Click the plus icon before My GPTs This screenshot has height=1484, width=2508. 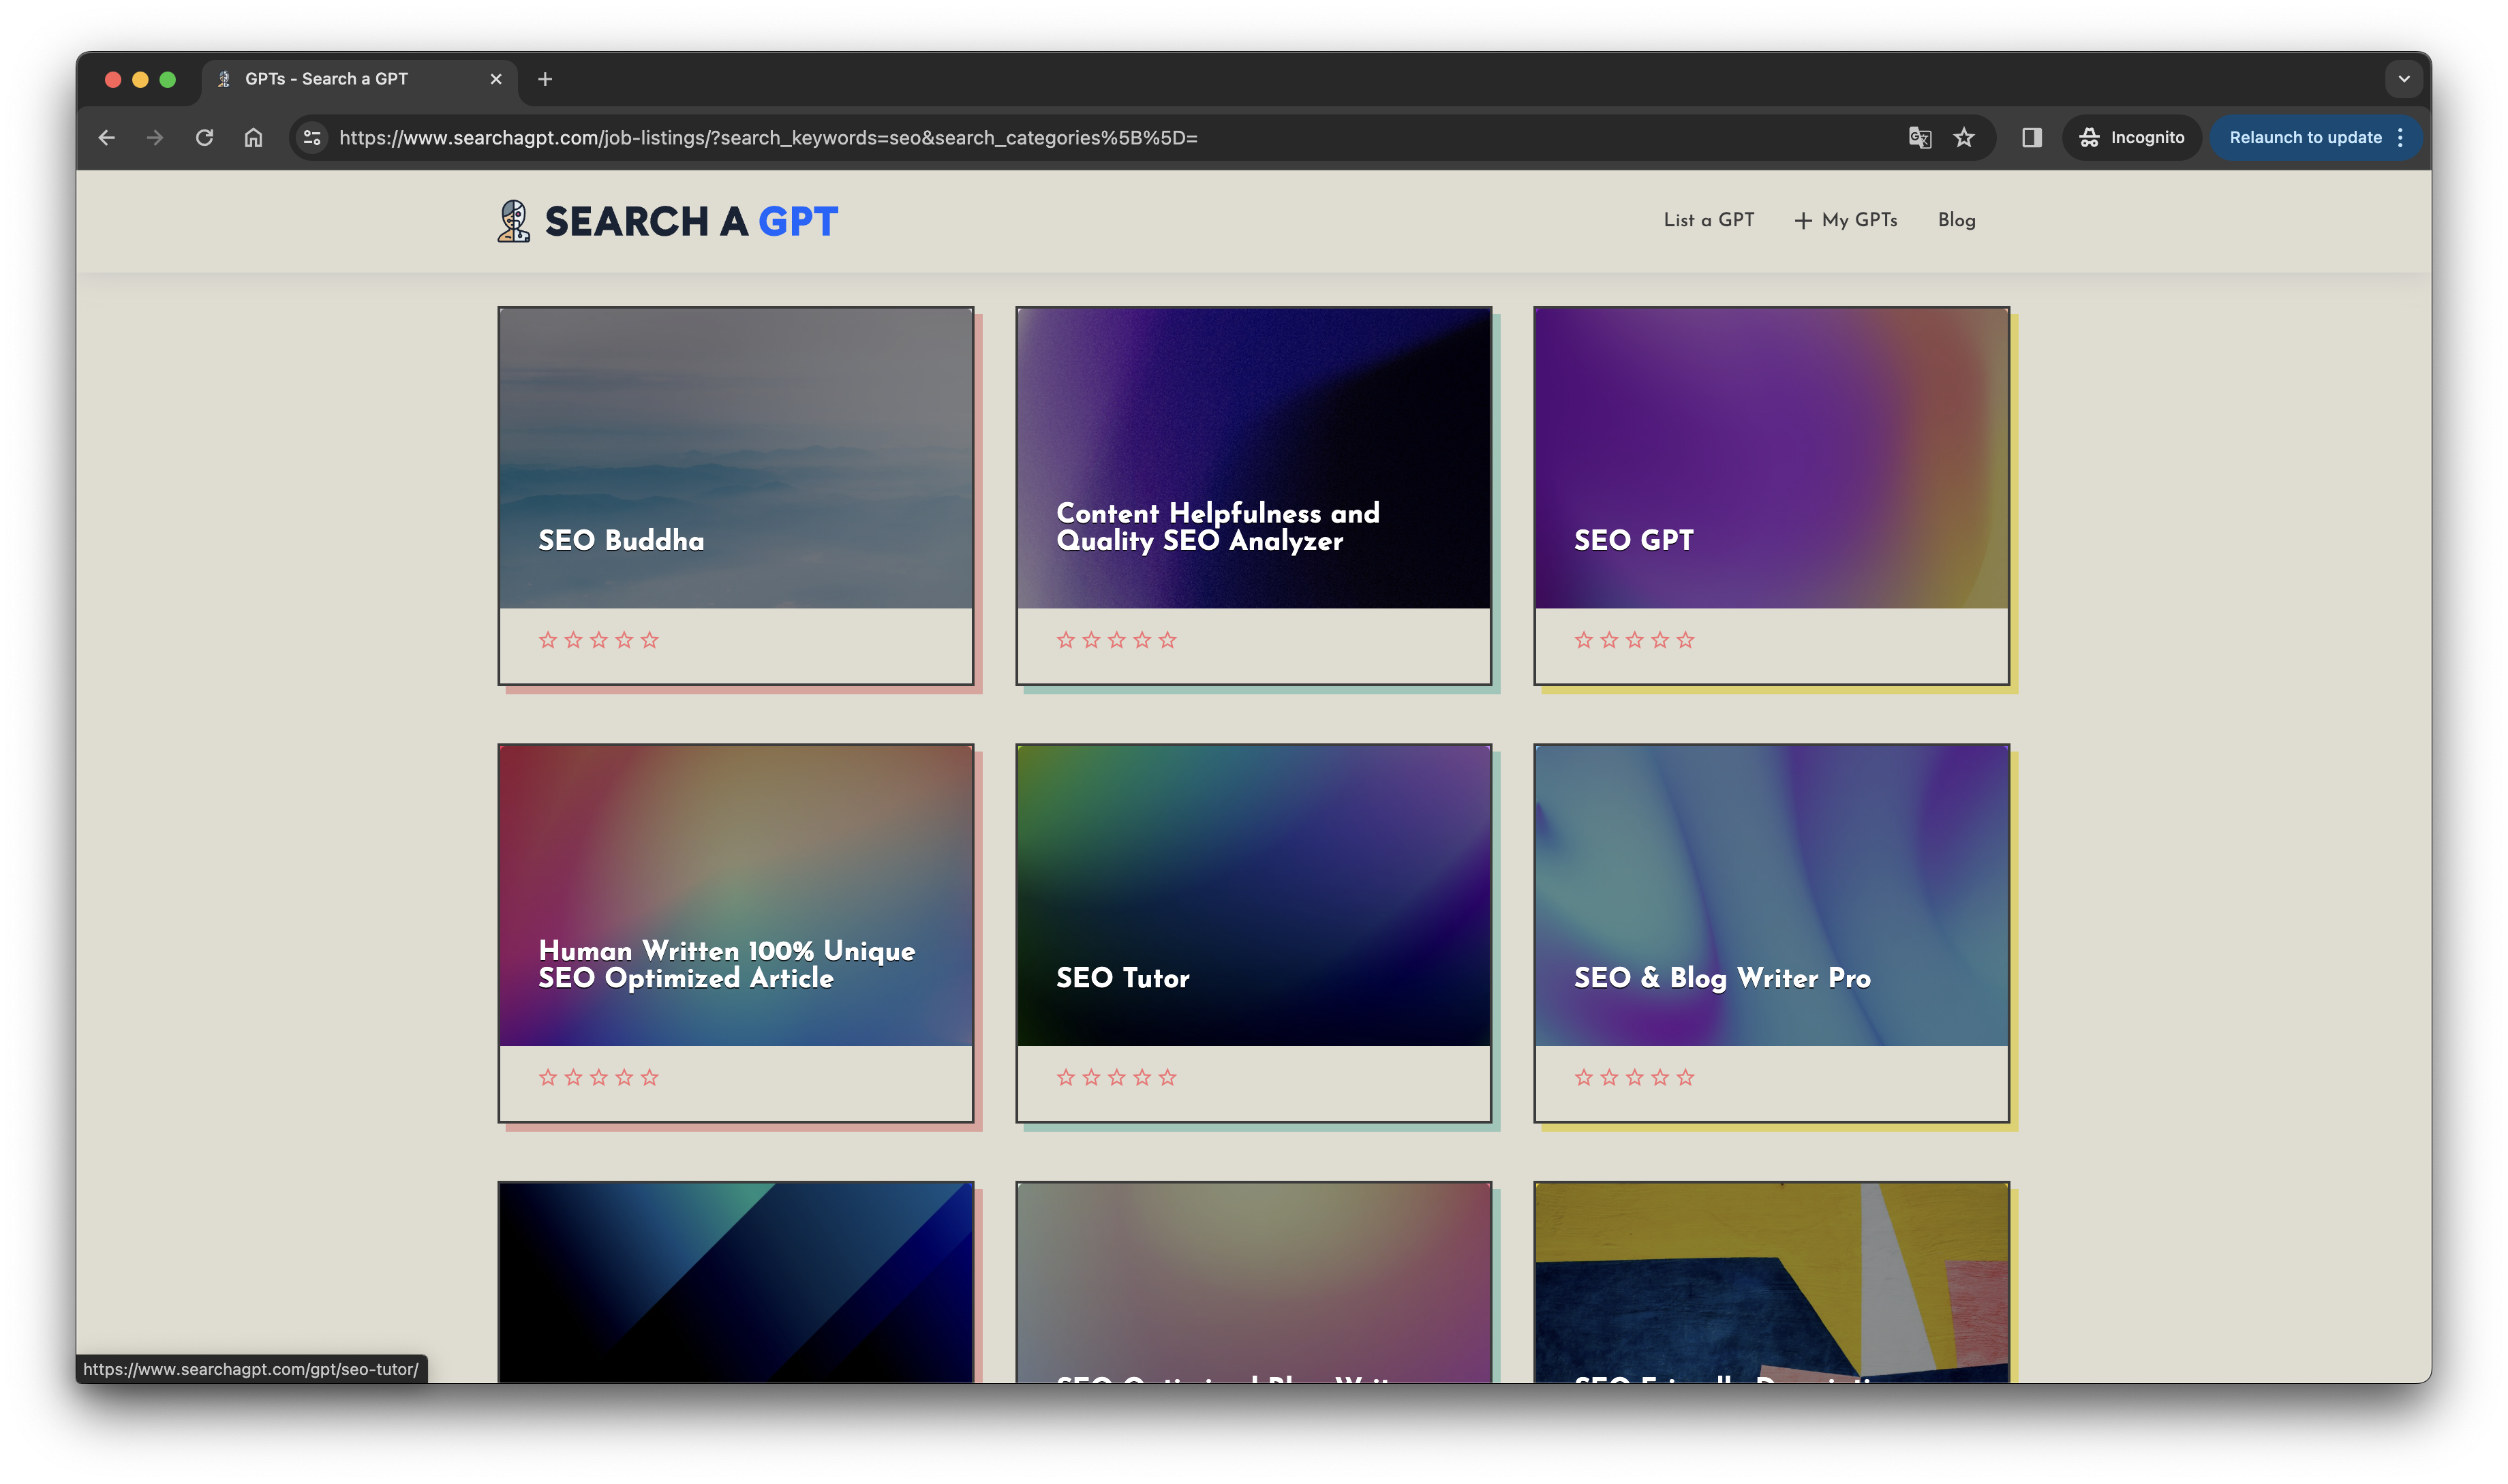click(x=1803, y=221)
